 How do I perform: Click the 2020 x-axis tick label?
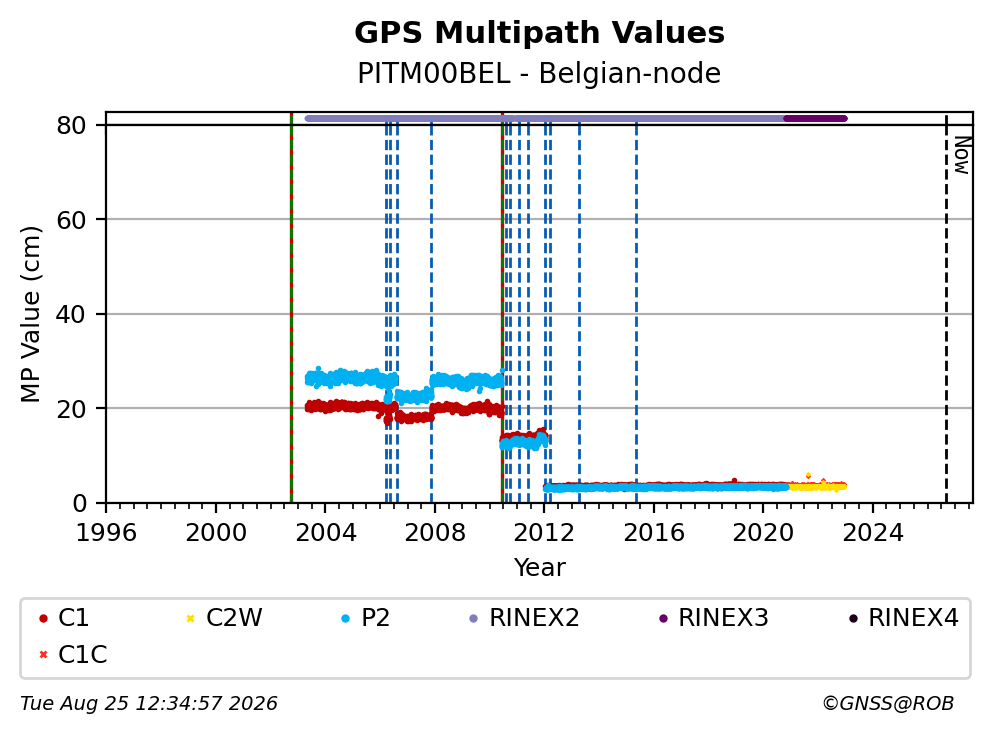(x=763, y=533)
